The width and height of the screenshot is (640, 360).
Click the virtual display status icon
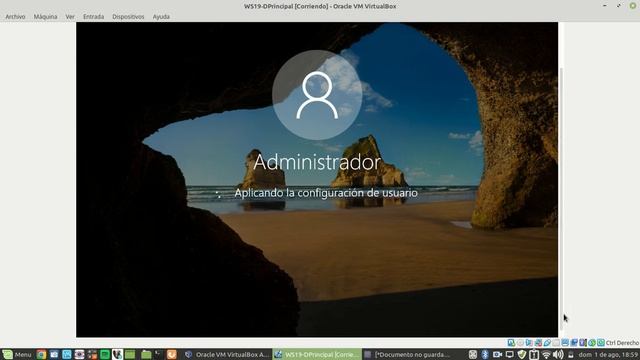(x=565, y=342)
